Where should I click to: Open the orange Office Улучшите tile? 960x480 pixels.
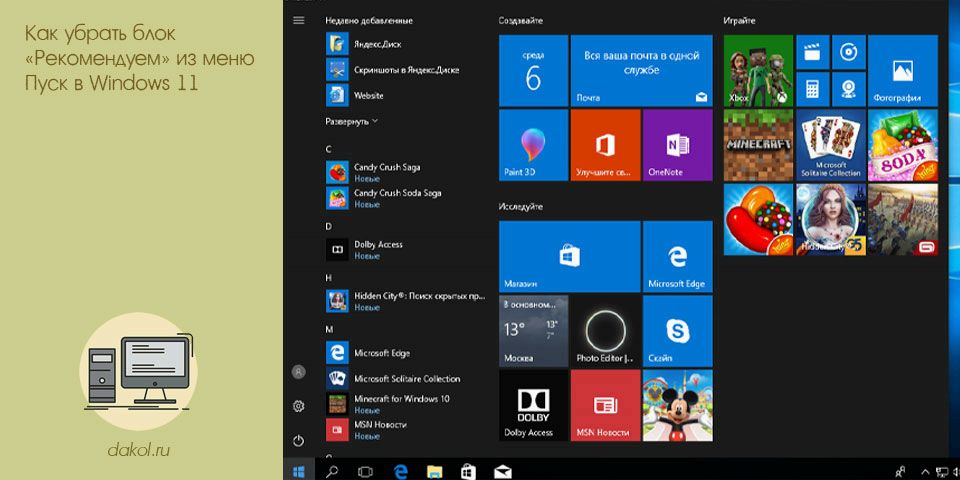(605, 145)
